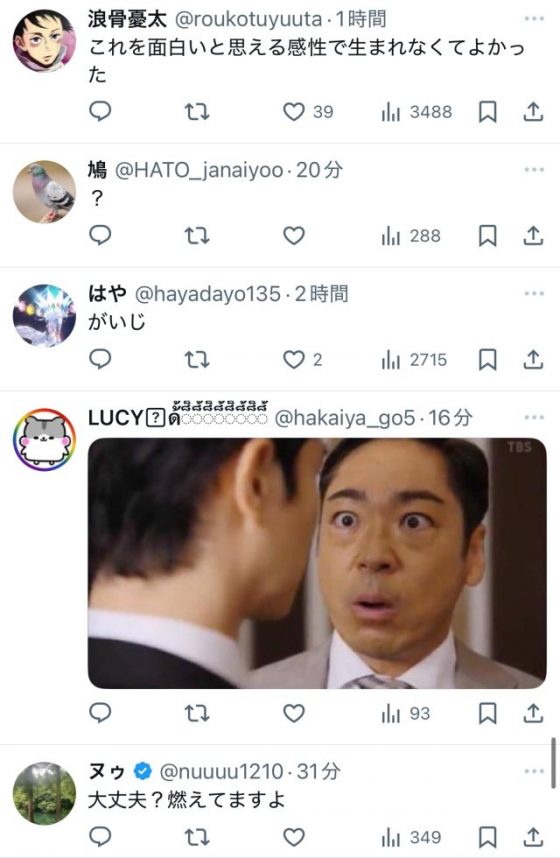This screenshot has width=560, height=858.
Task: Expand more options for LUCY's tweet
Action: click(534, 418)
